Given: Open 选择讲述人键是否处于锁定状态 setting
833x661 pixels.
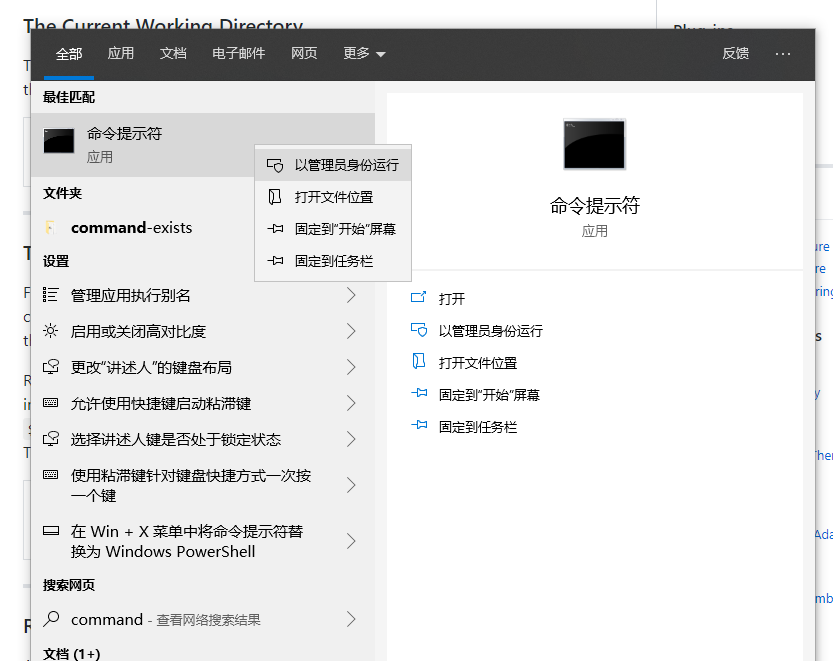Looking at the screenshot, I should pos(203,439).
